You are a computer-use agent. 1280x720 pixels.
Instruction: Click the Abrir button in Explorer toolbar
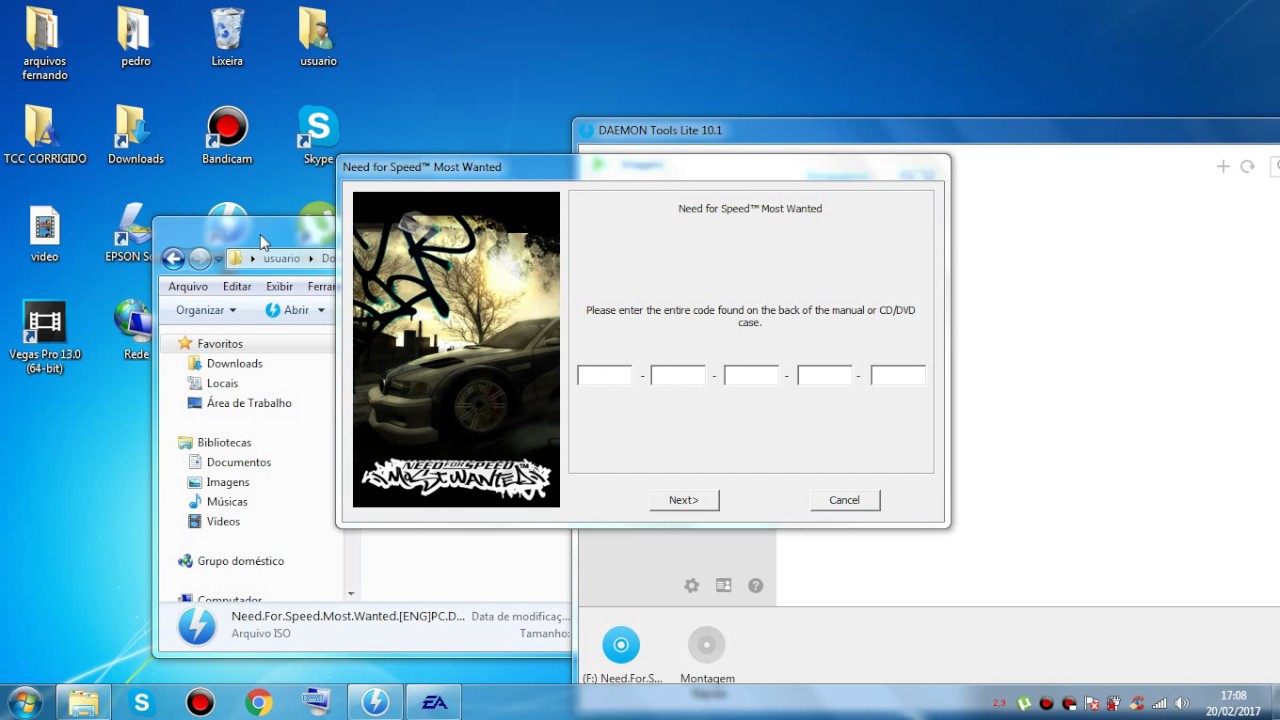click(x=287, y=310)
